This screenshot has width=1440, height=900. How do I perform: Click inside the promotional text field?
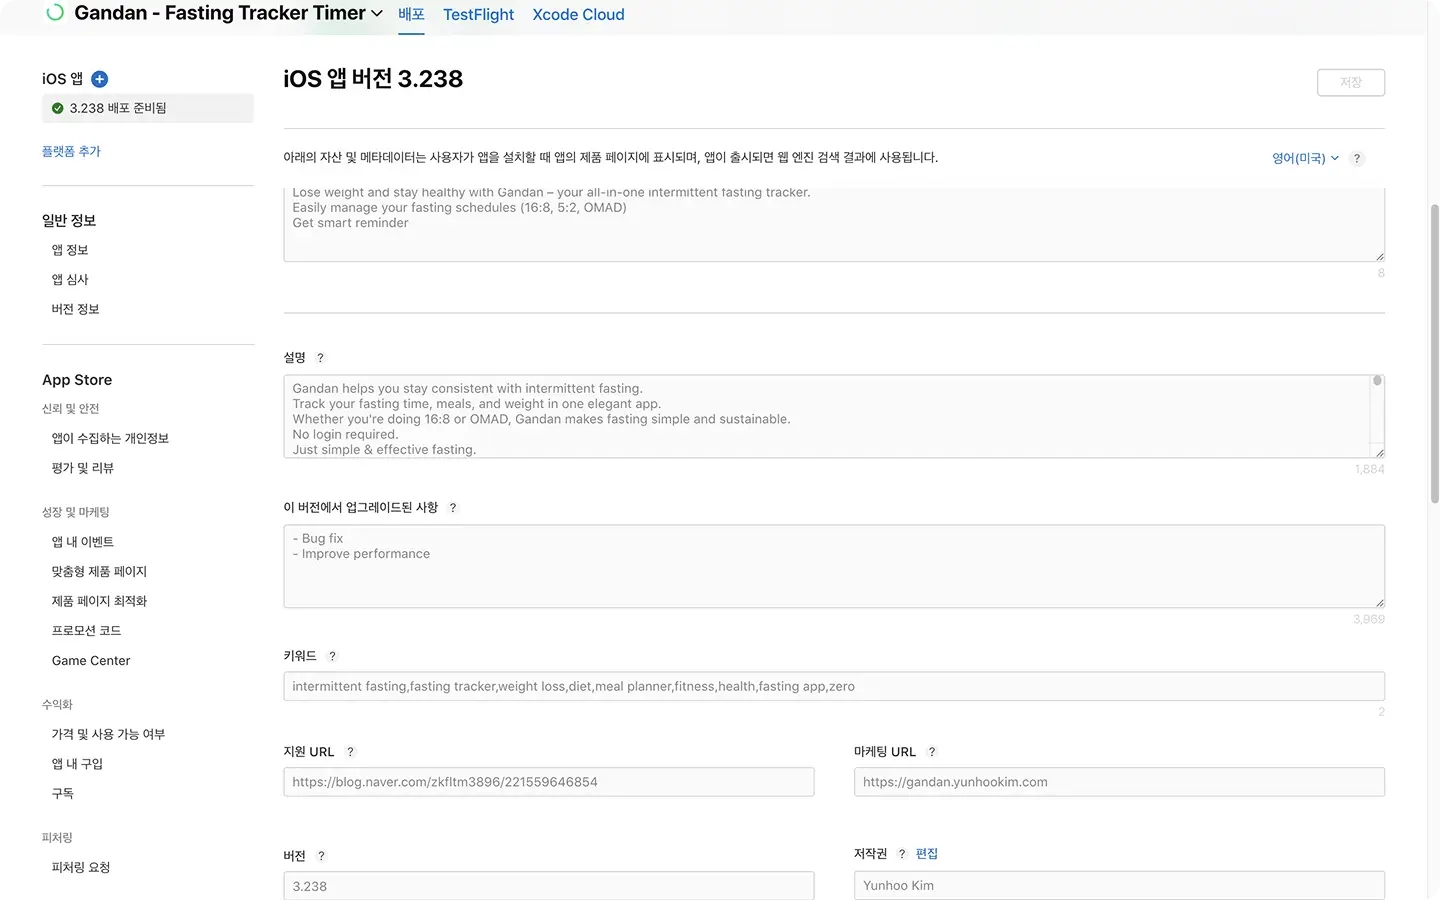[x=834, y=225]
